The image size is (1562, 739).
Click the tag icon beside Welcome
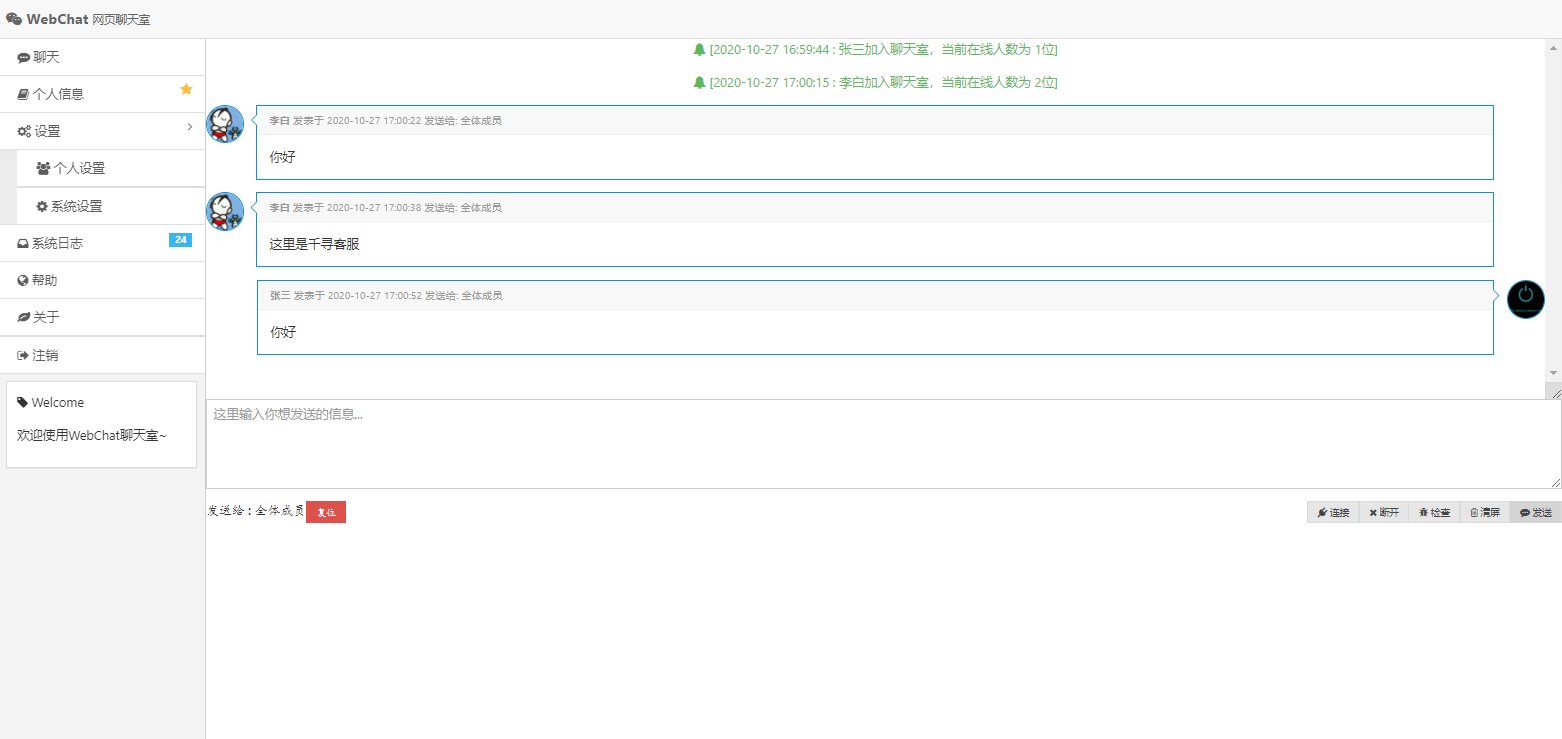point(23,402)
